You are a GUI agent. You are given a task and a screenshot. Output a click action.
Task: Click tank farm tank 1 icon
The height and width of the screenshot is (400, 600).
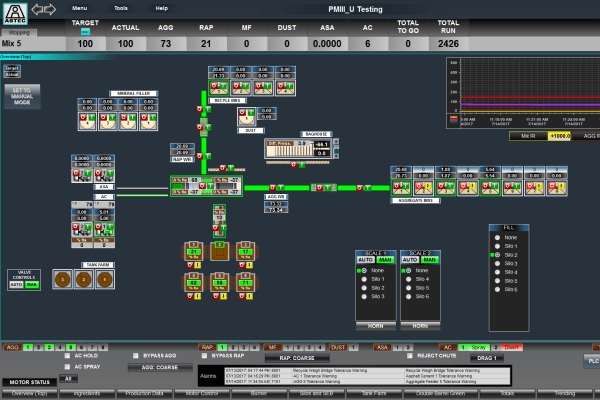point(105,279)
